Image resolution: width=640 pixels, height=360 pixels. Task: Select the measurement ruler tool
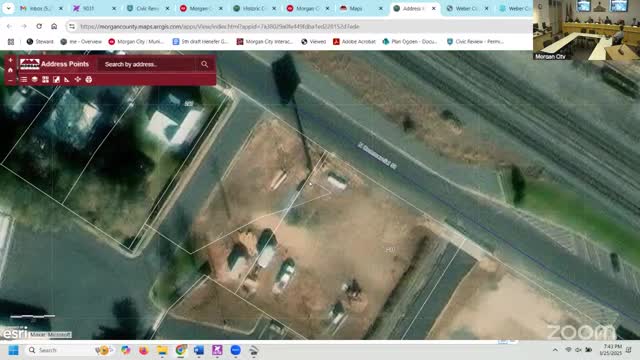pyautogui.click(x=67, y=80)
